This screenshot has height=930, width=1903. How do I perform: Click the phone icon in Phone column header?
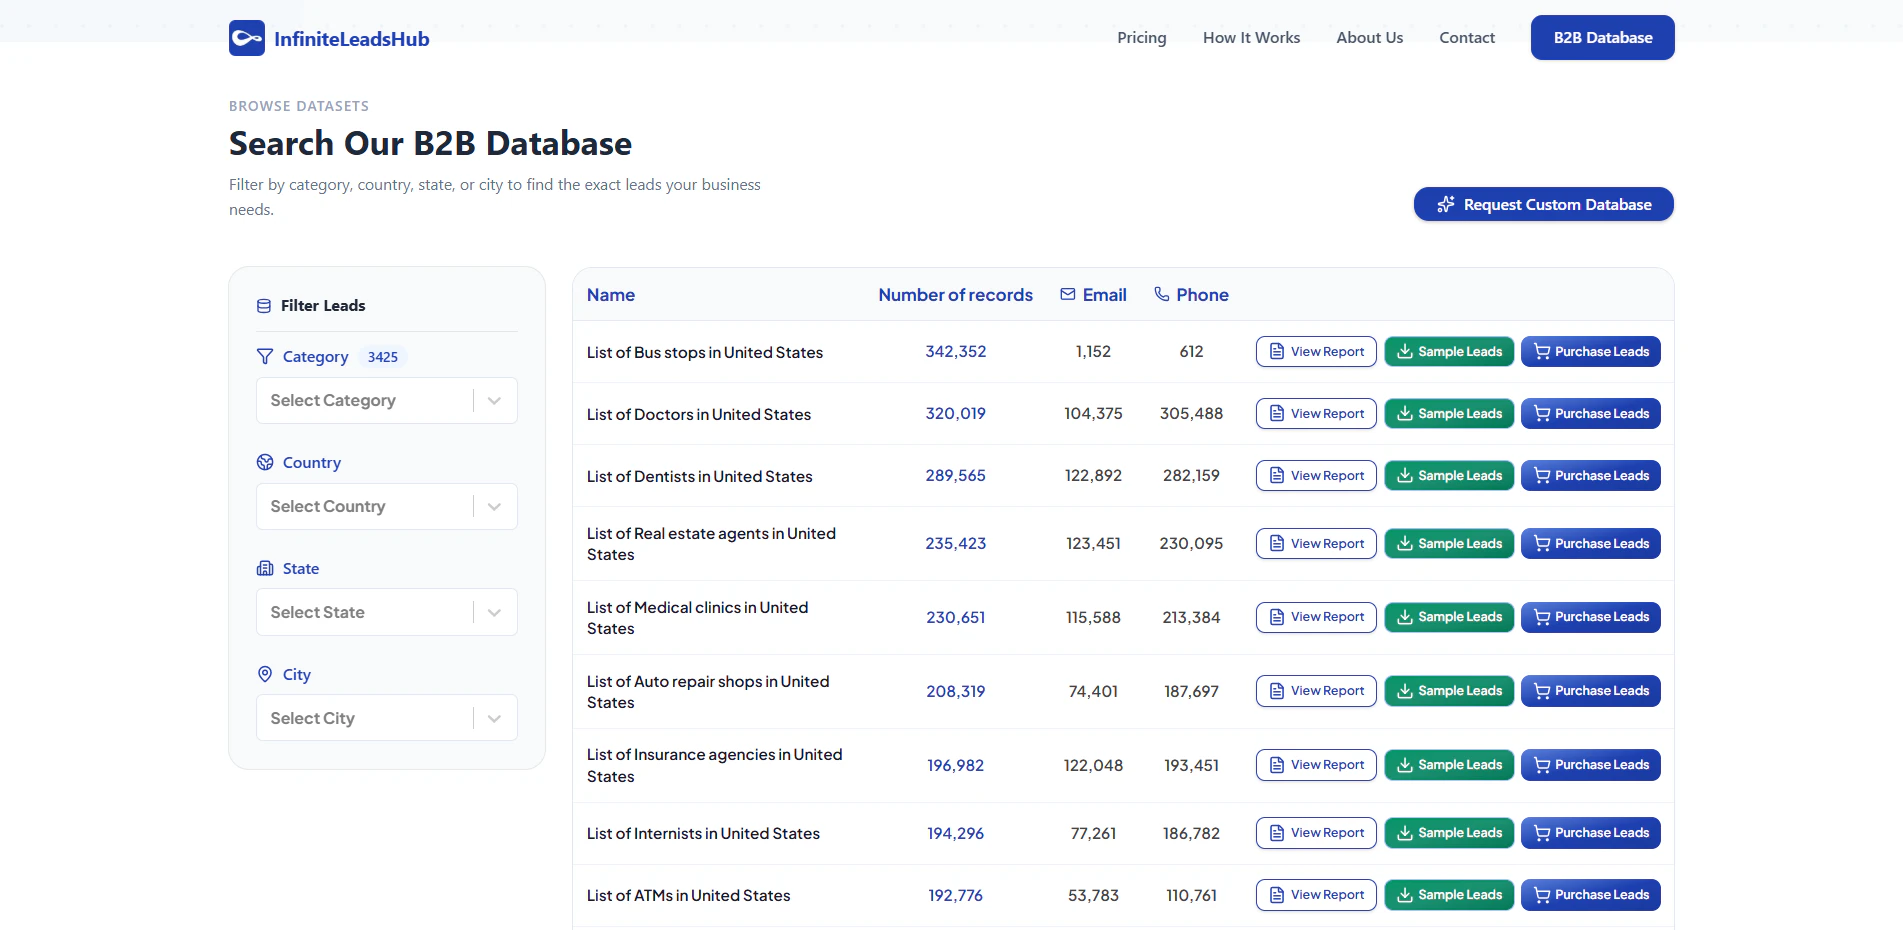point(1161,295)
